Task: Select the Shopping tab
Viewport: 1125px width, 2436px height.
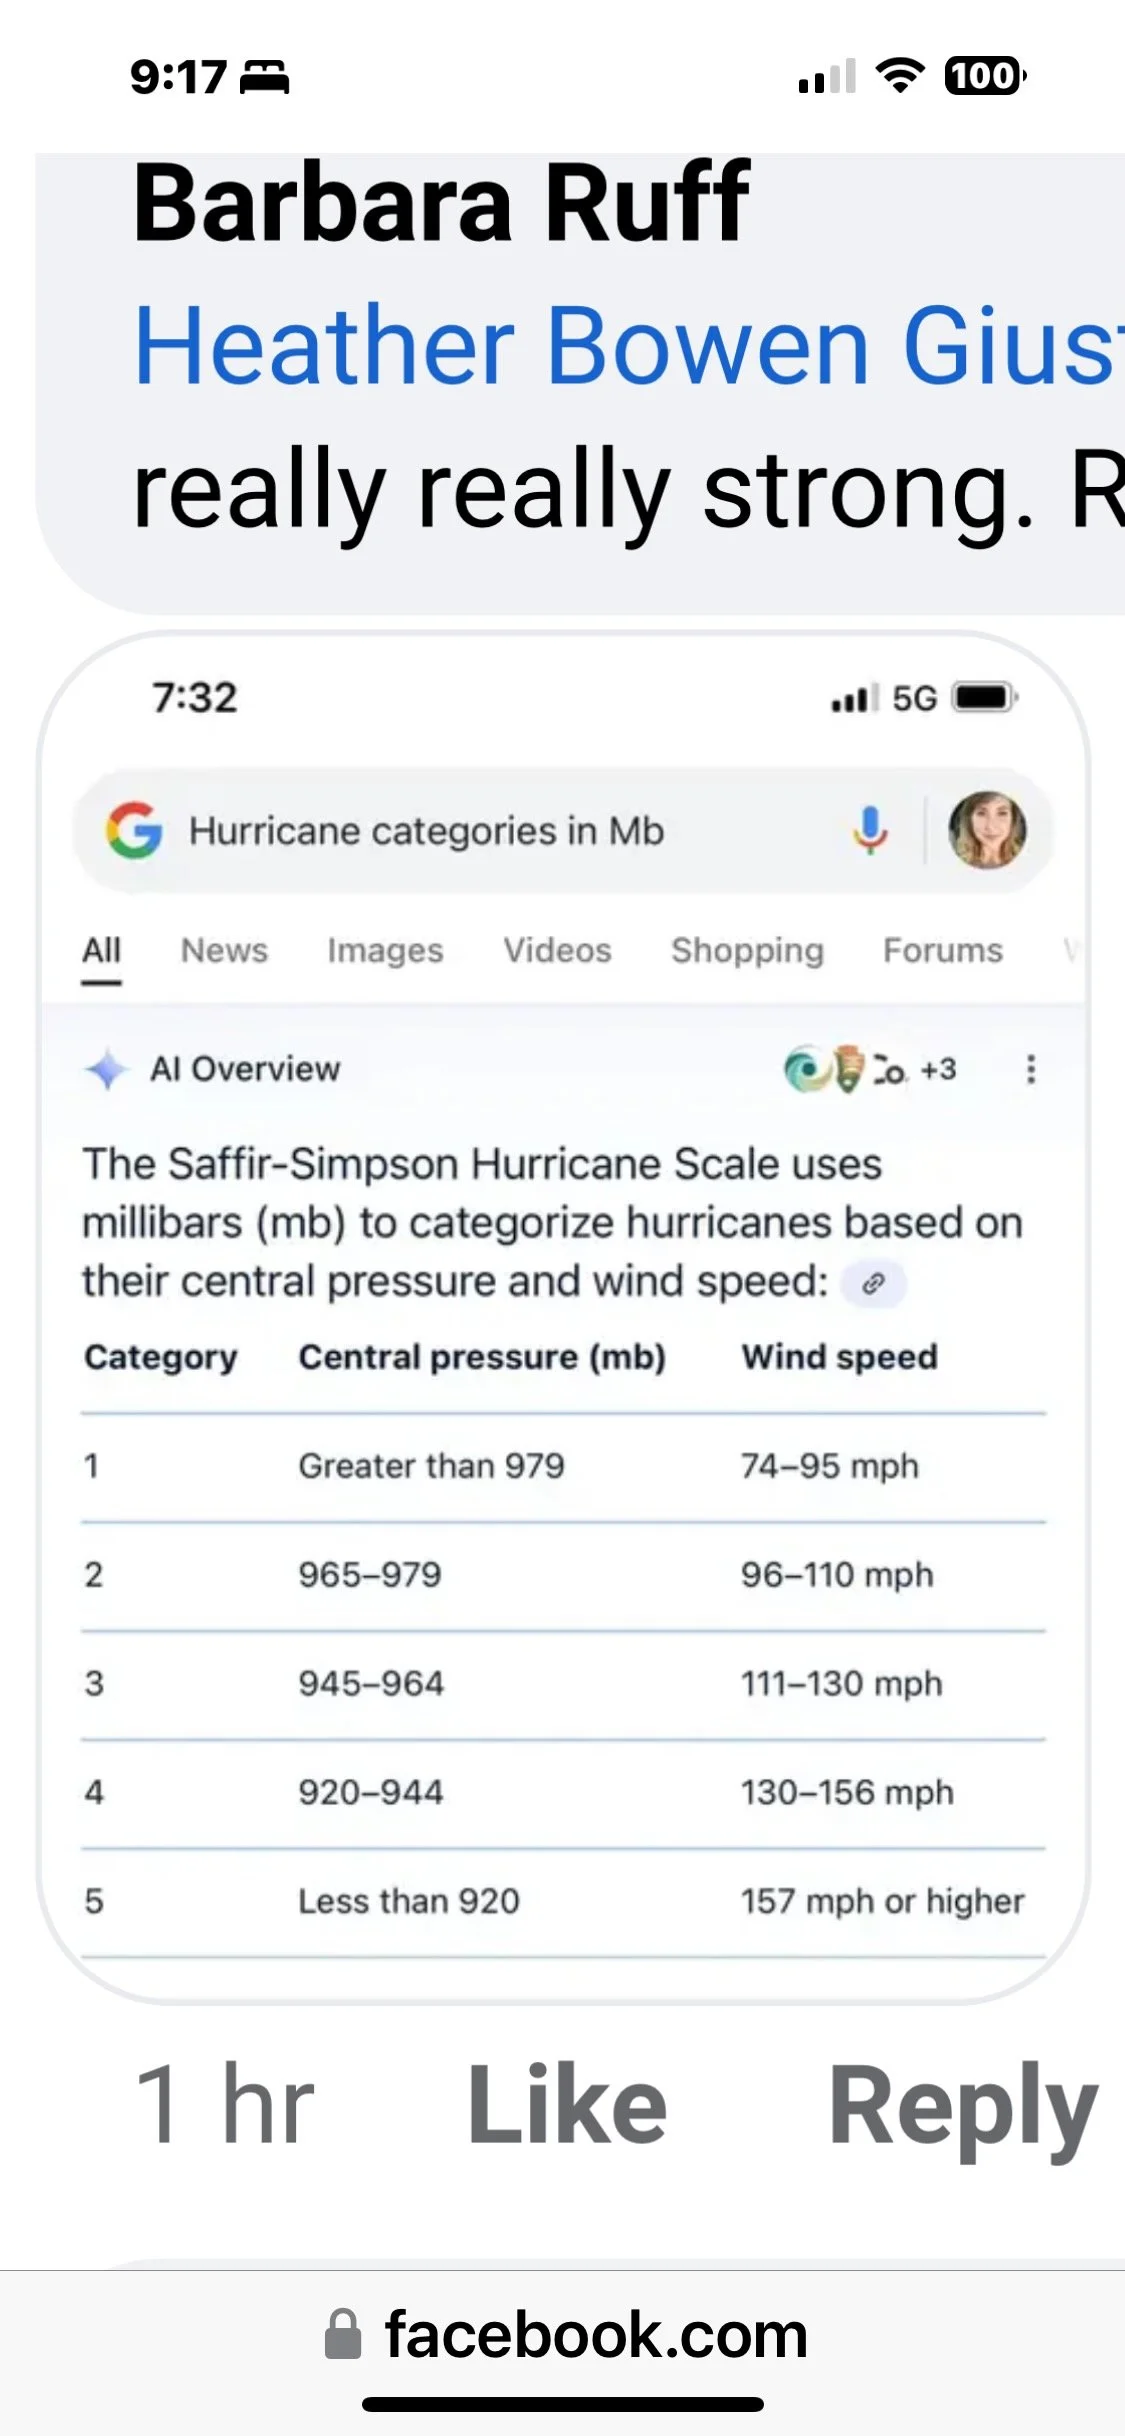Action: click(x=747, y=950)
